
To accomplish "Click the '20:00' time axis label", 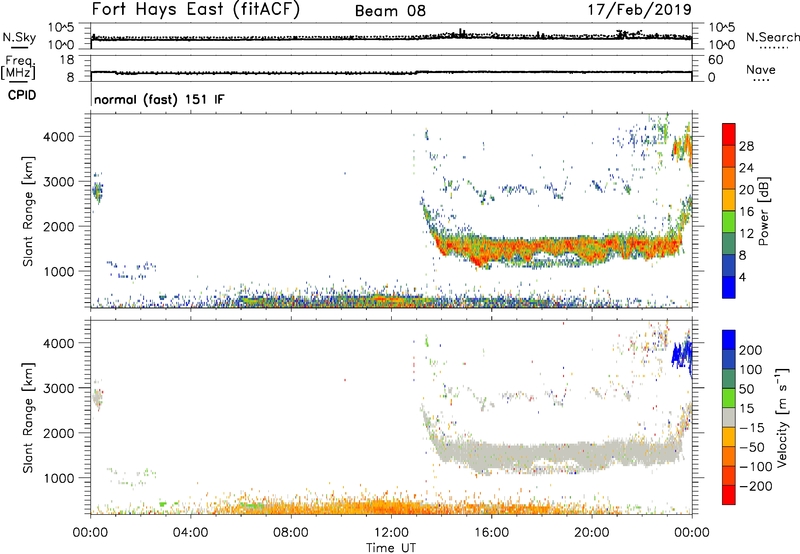I will click(x=592, y=533).
